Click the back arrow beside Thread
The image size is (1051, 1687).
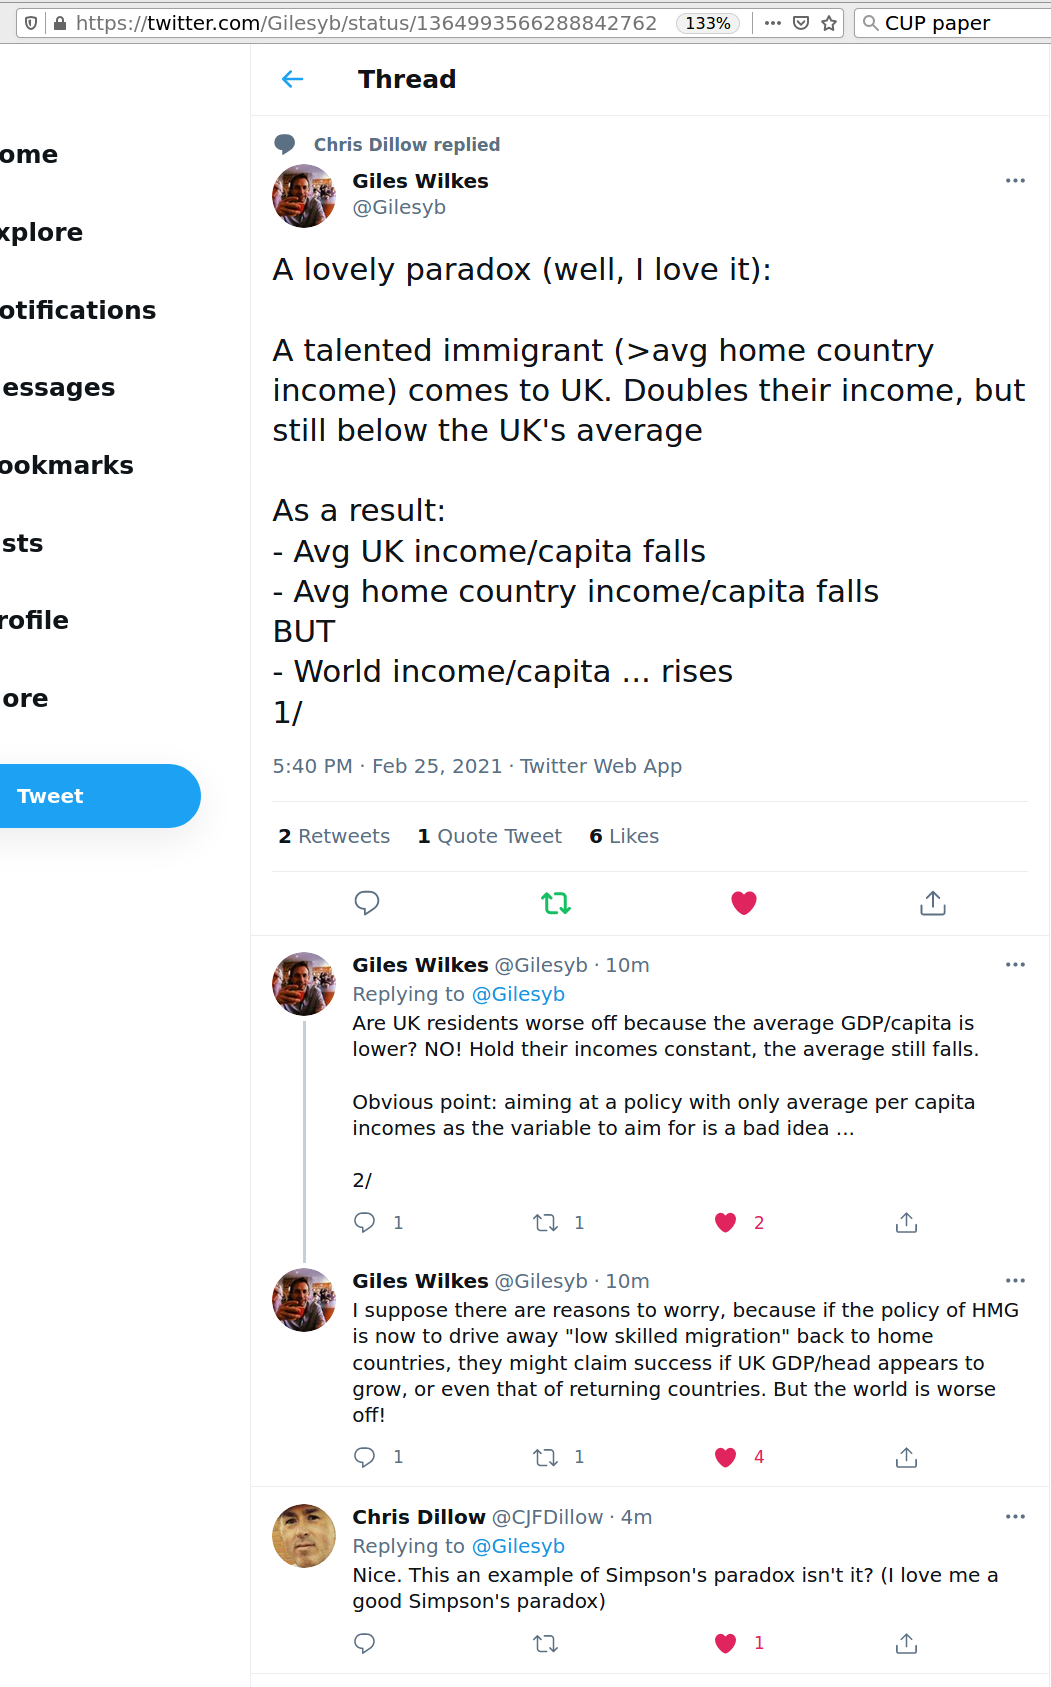click(292, 79)
